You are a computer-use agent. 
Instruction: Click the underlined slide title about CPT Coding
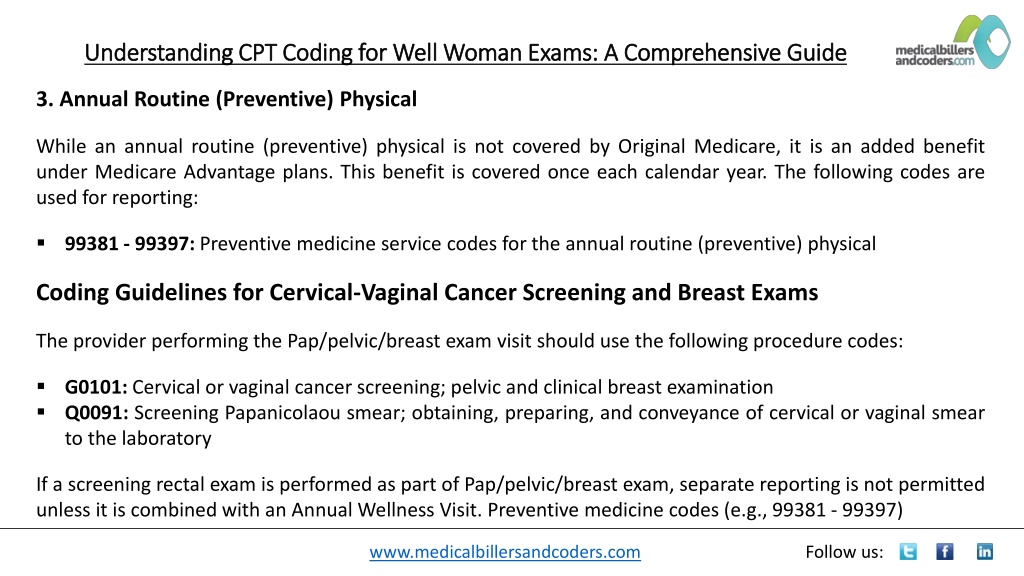pos(465,52)
